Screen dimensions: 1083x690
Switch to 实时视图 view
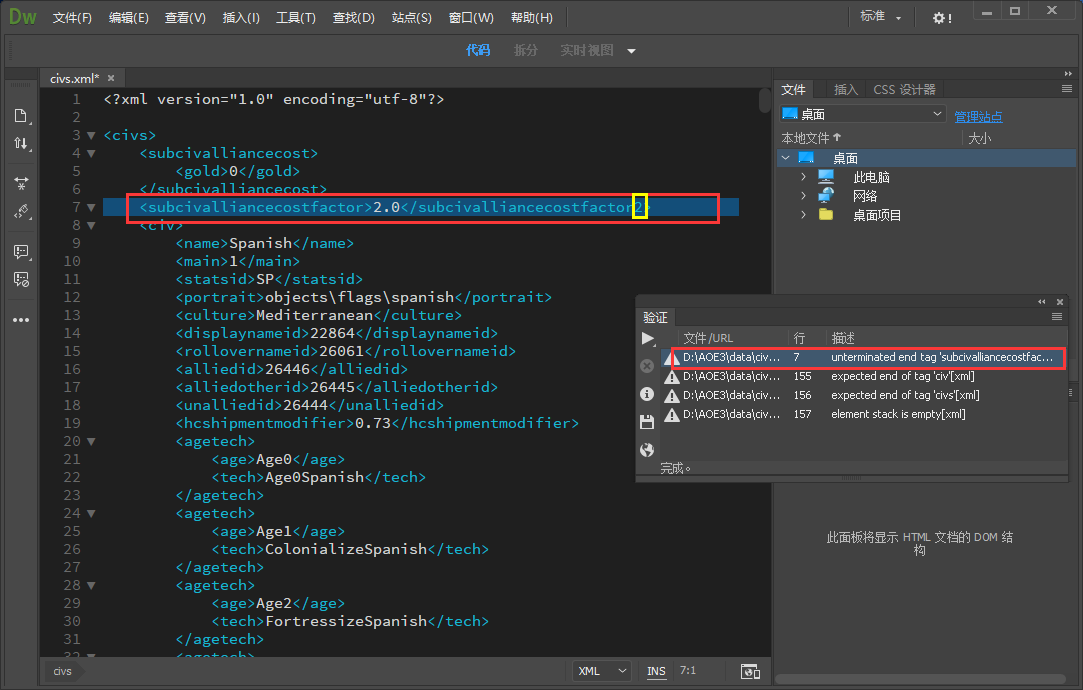586,50
